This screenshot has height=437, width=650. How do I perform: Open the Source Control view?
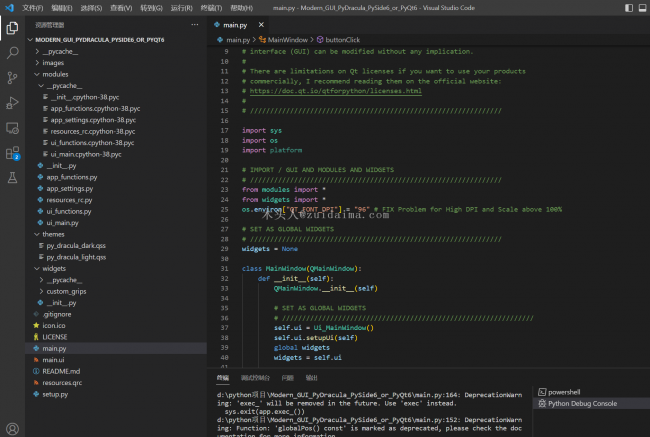(x=12, y=77)
